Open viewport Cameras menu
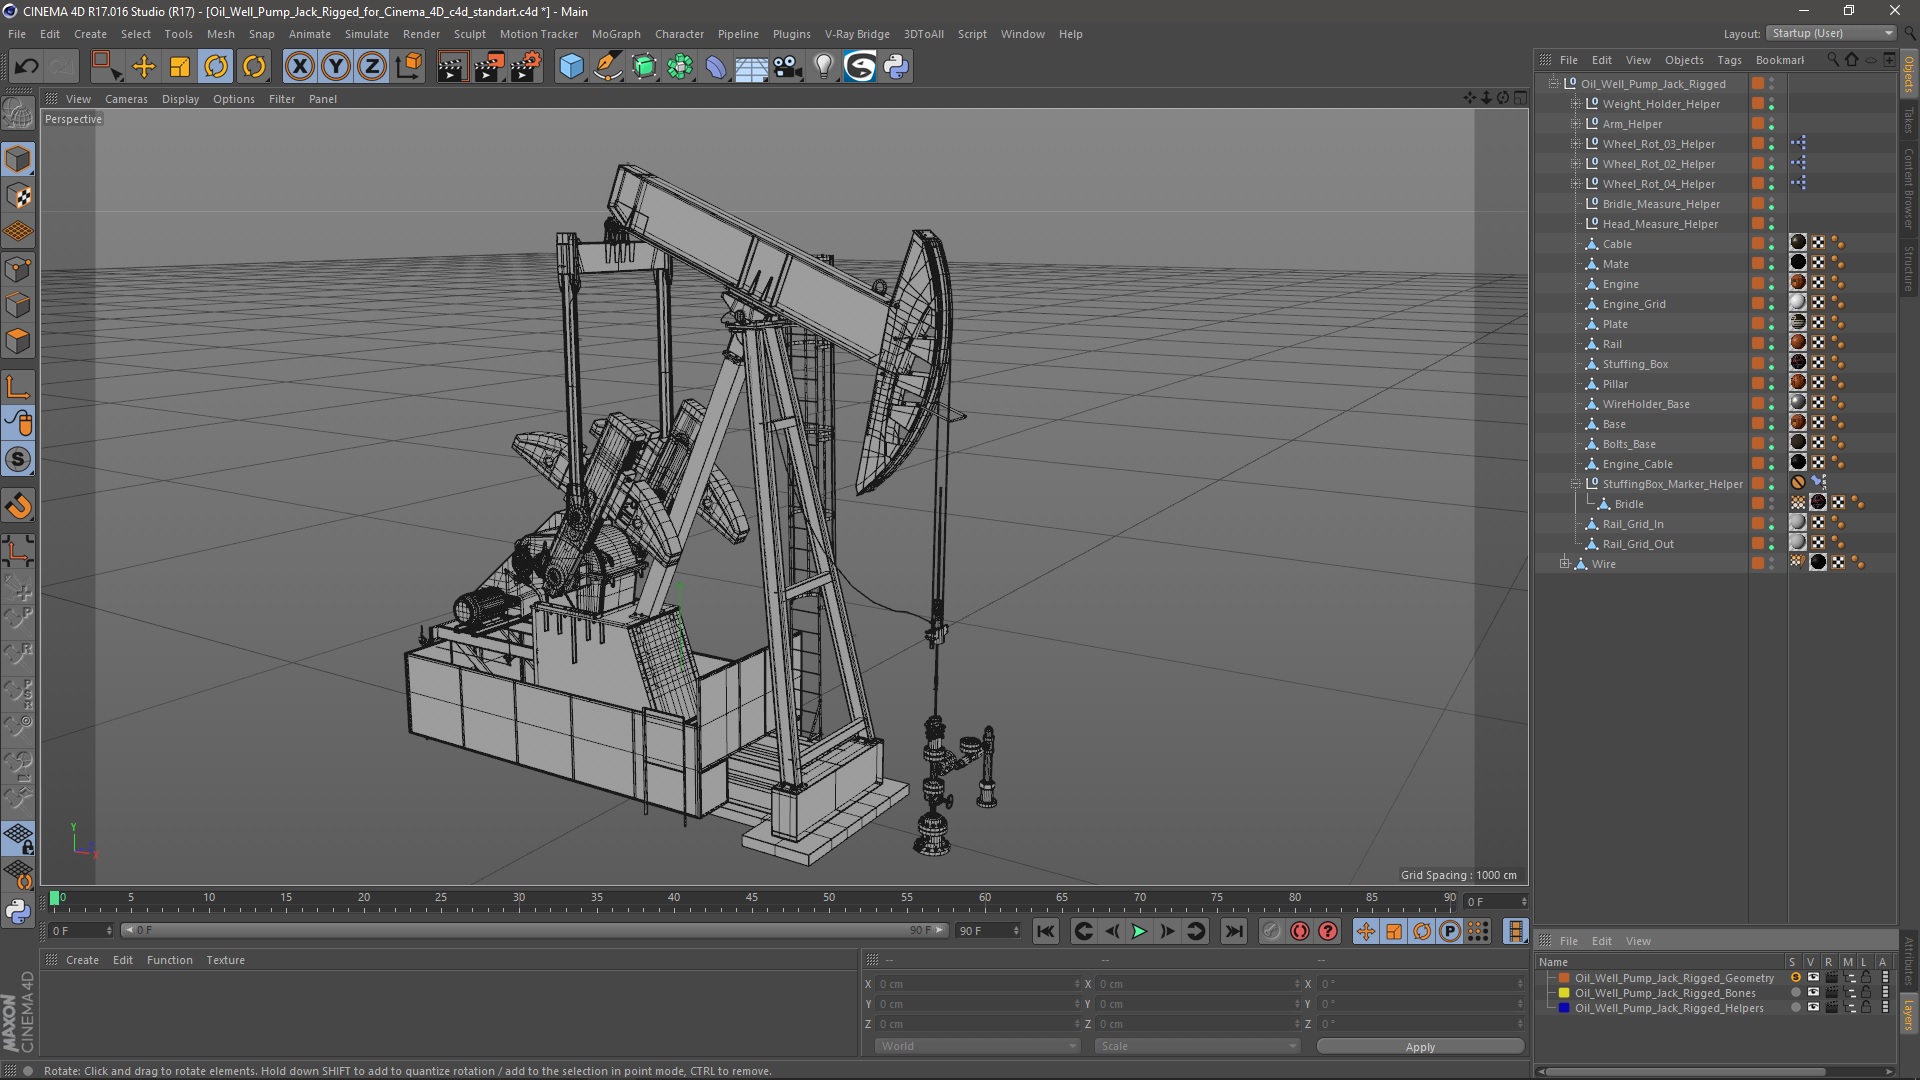The image size is (1920, 1080). (126, 99)
